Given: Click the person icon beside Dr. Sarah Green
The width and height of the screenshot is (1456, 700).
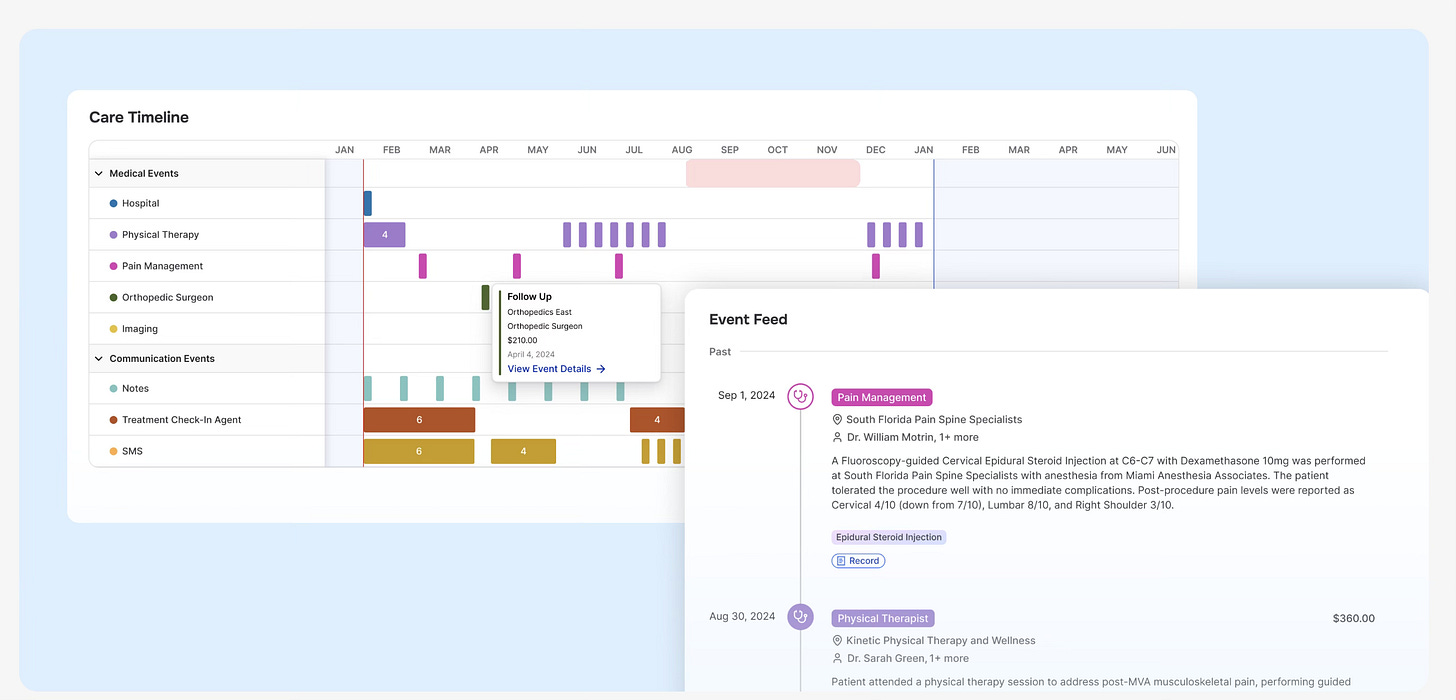Looking at the screenshot, I should [x=837, y=658].
